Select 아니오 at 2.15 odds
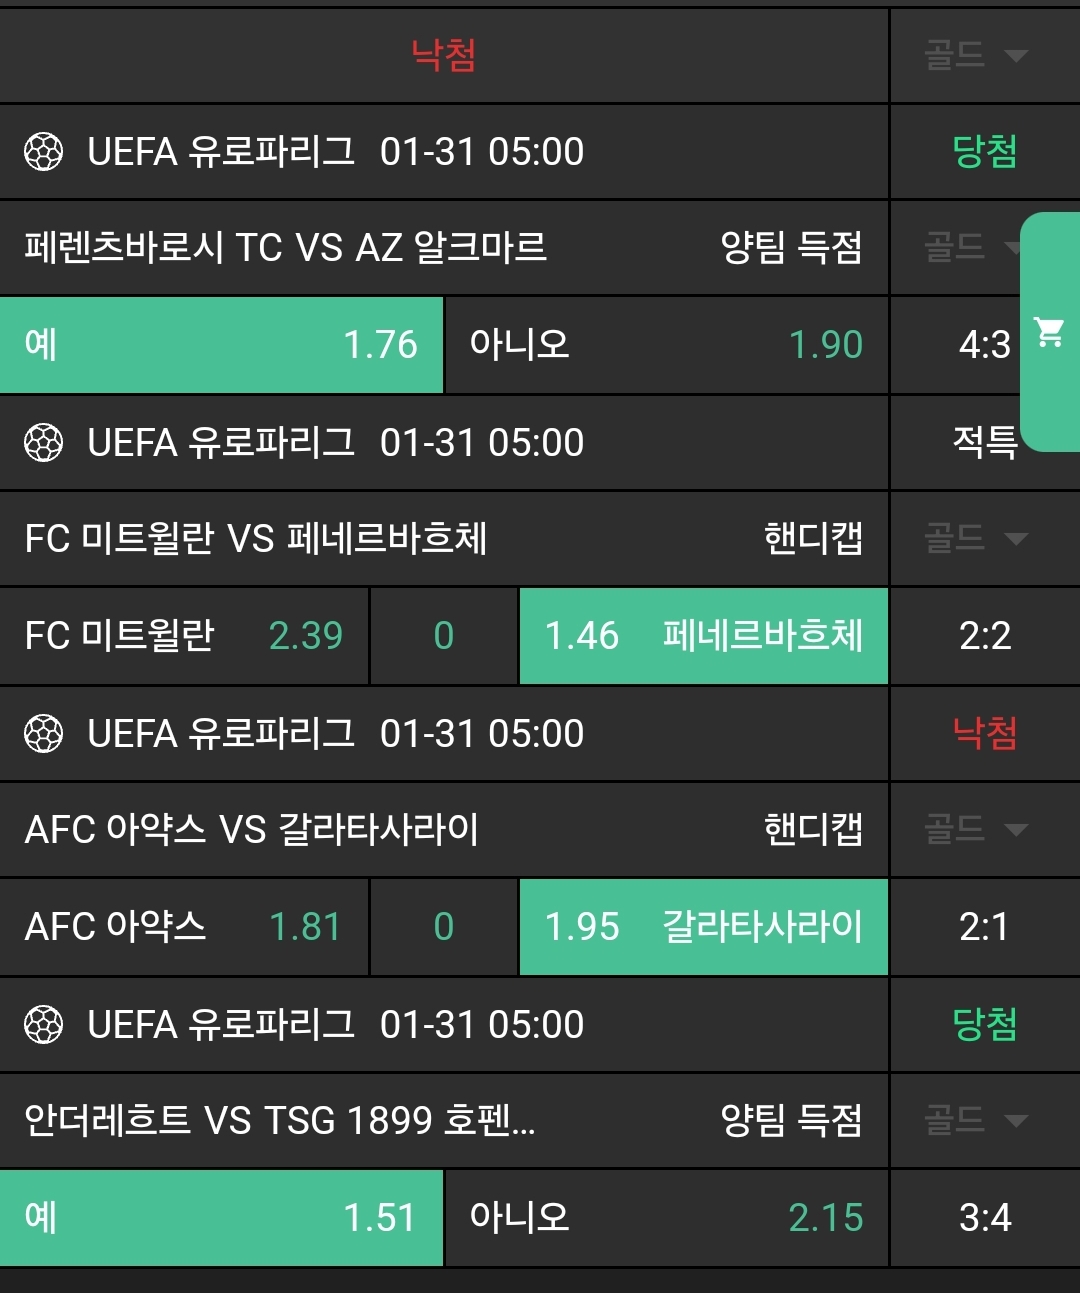 666,1218
